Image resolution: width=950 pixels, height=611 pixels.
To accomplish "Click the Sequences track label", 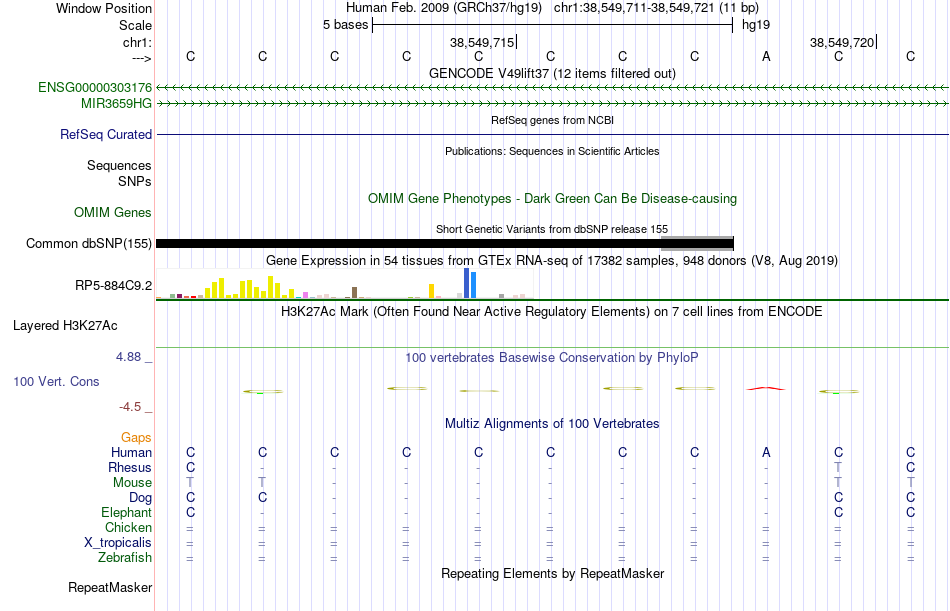I will pyautogui.click(x=119, y=165).
